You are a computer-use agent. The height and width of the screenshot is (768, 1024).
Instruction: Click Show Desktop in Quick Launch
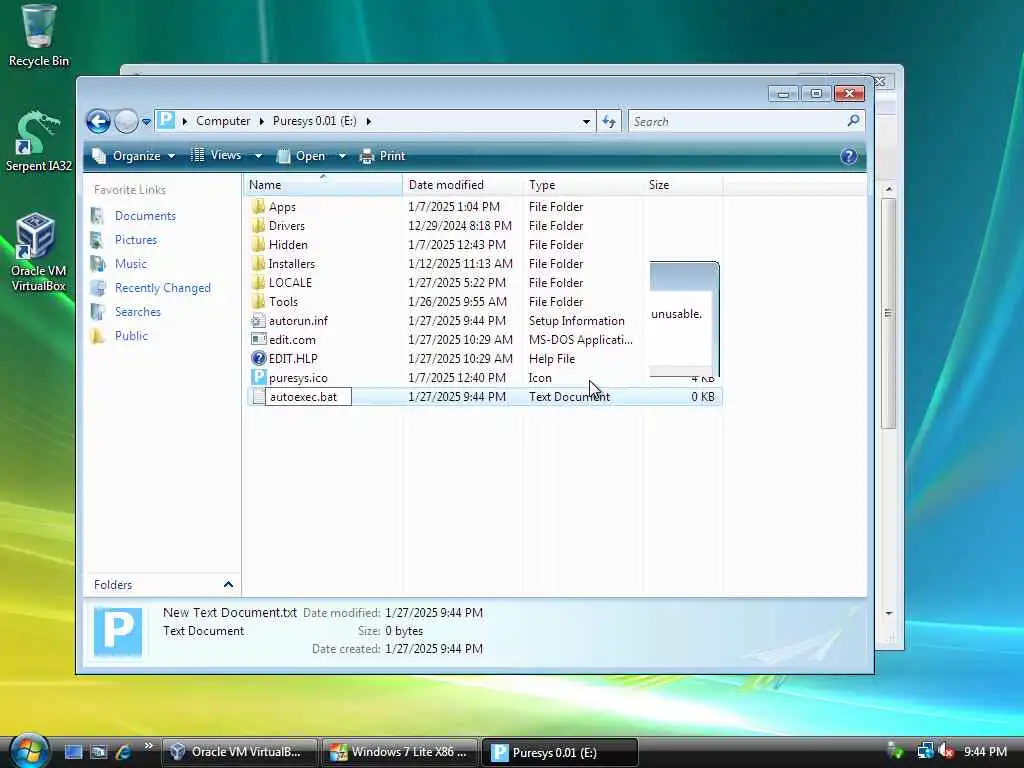[73, 752]
